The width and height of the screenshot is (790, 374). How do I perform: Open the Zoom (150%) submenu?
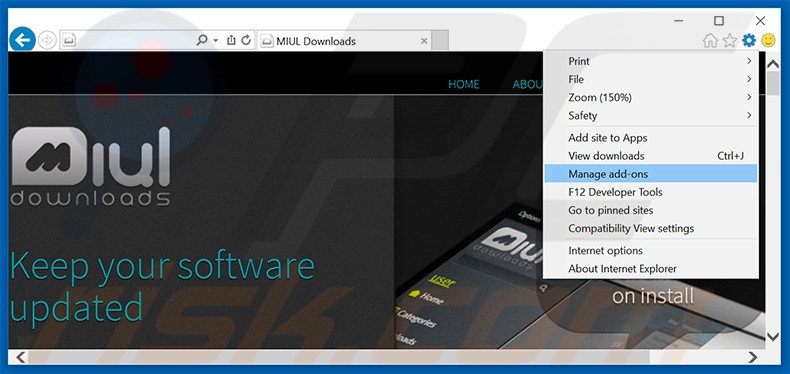coord(651,97)
